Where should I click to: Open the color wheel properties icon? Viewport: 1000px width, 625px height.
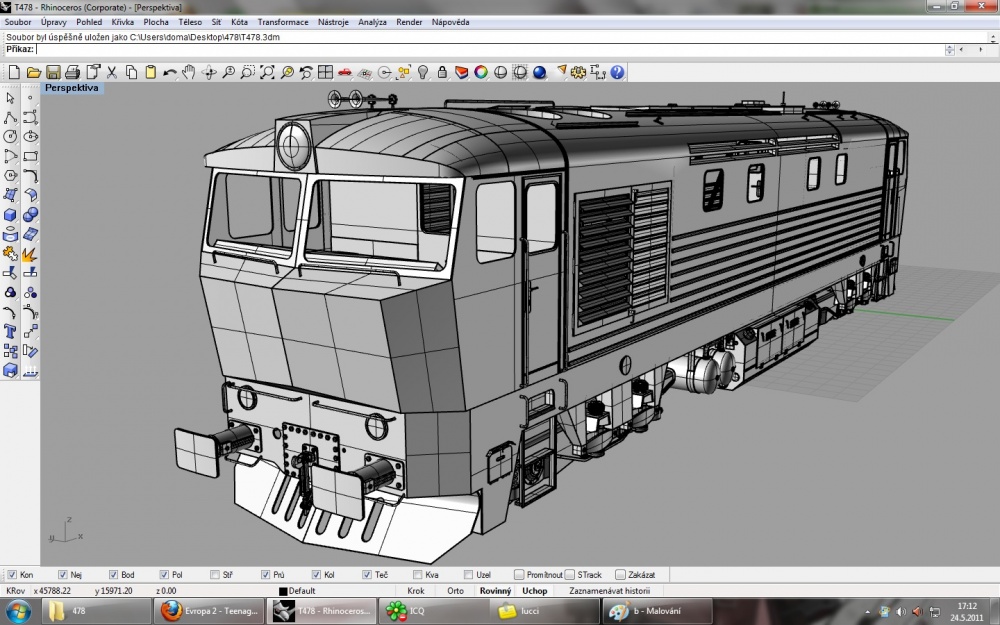481,72
